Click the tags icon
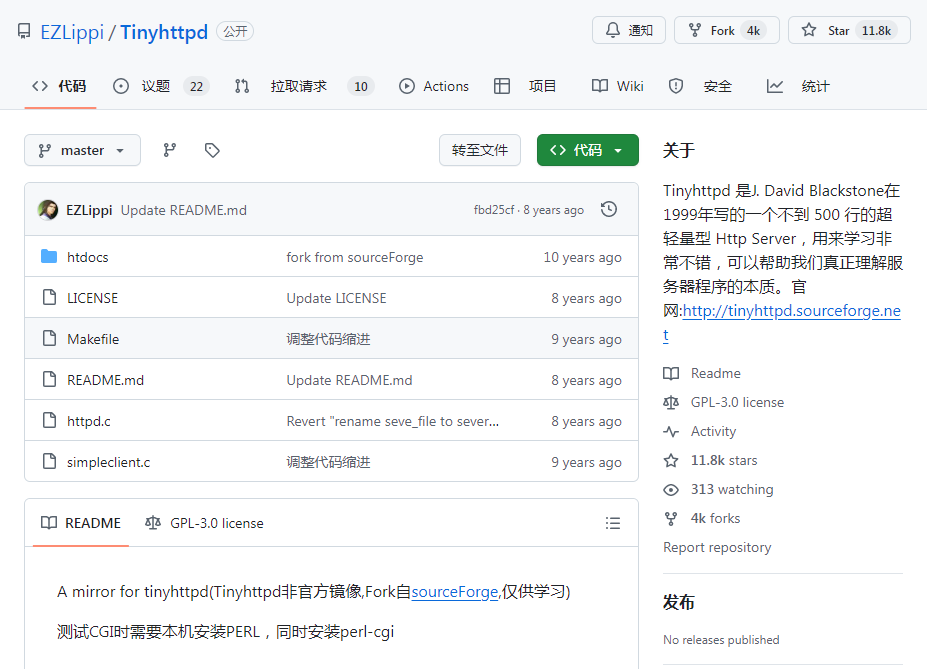Image resolution: width=927 pixels, height=669 pixels. pyautogui.click(x=212, y=150)
